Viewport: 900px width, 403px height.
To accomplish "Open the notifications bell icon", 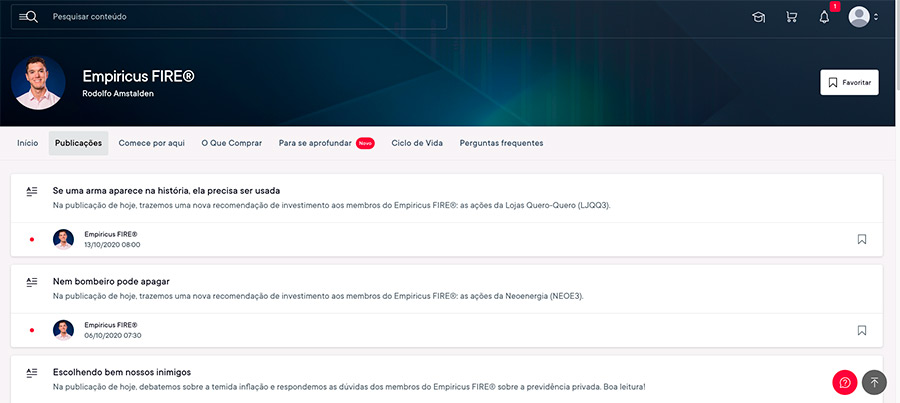I will pos(824,17).
